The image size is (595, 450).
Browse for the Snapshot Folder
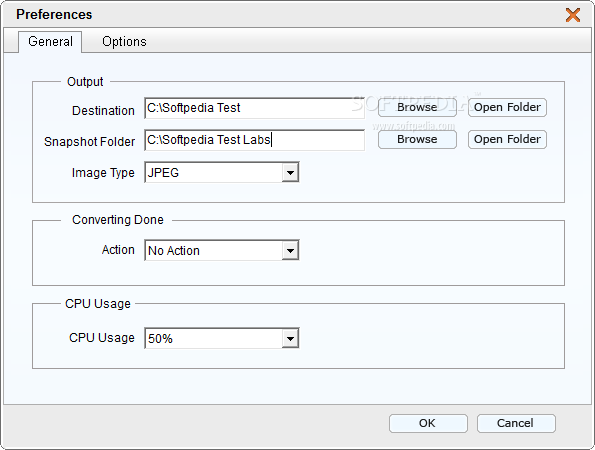click(x=417, y=139)
